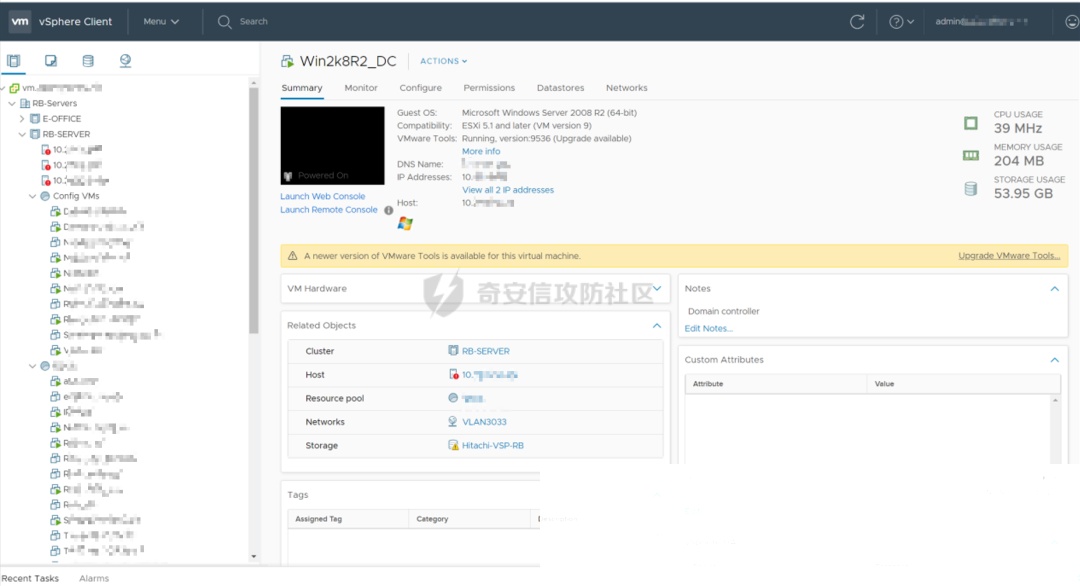Open the ACTIONS dropdown
The image size is (1080, 586).
pyautogui.click(x=444, y=61)
